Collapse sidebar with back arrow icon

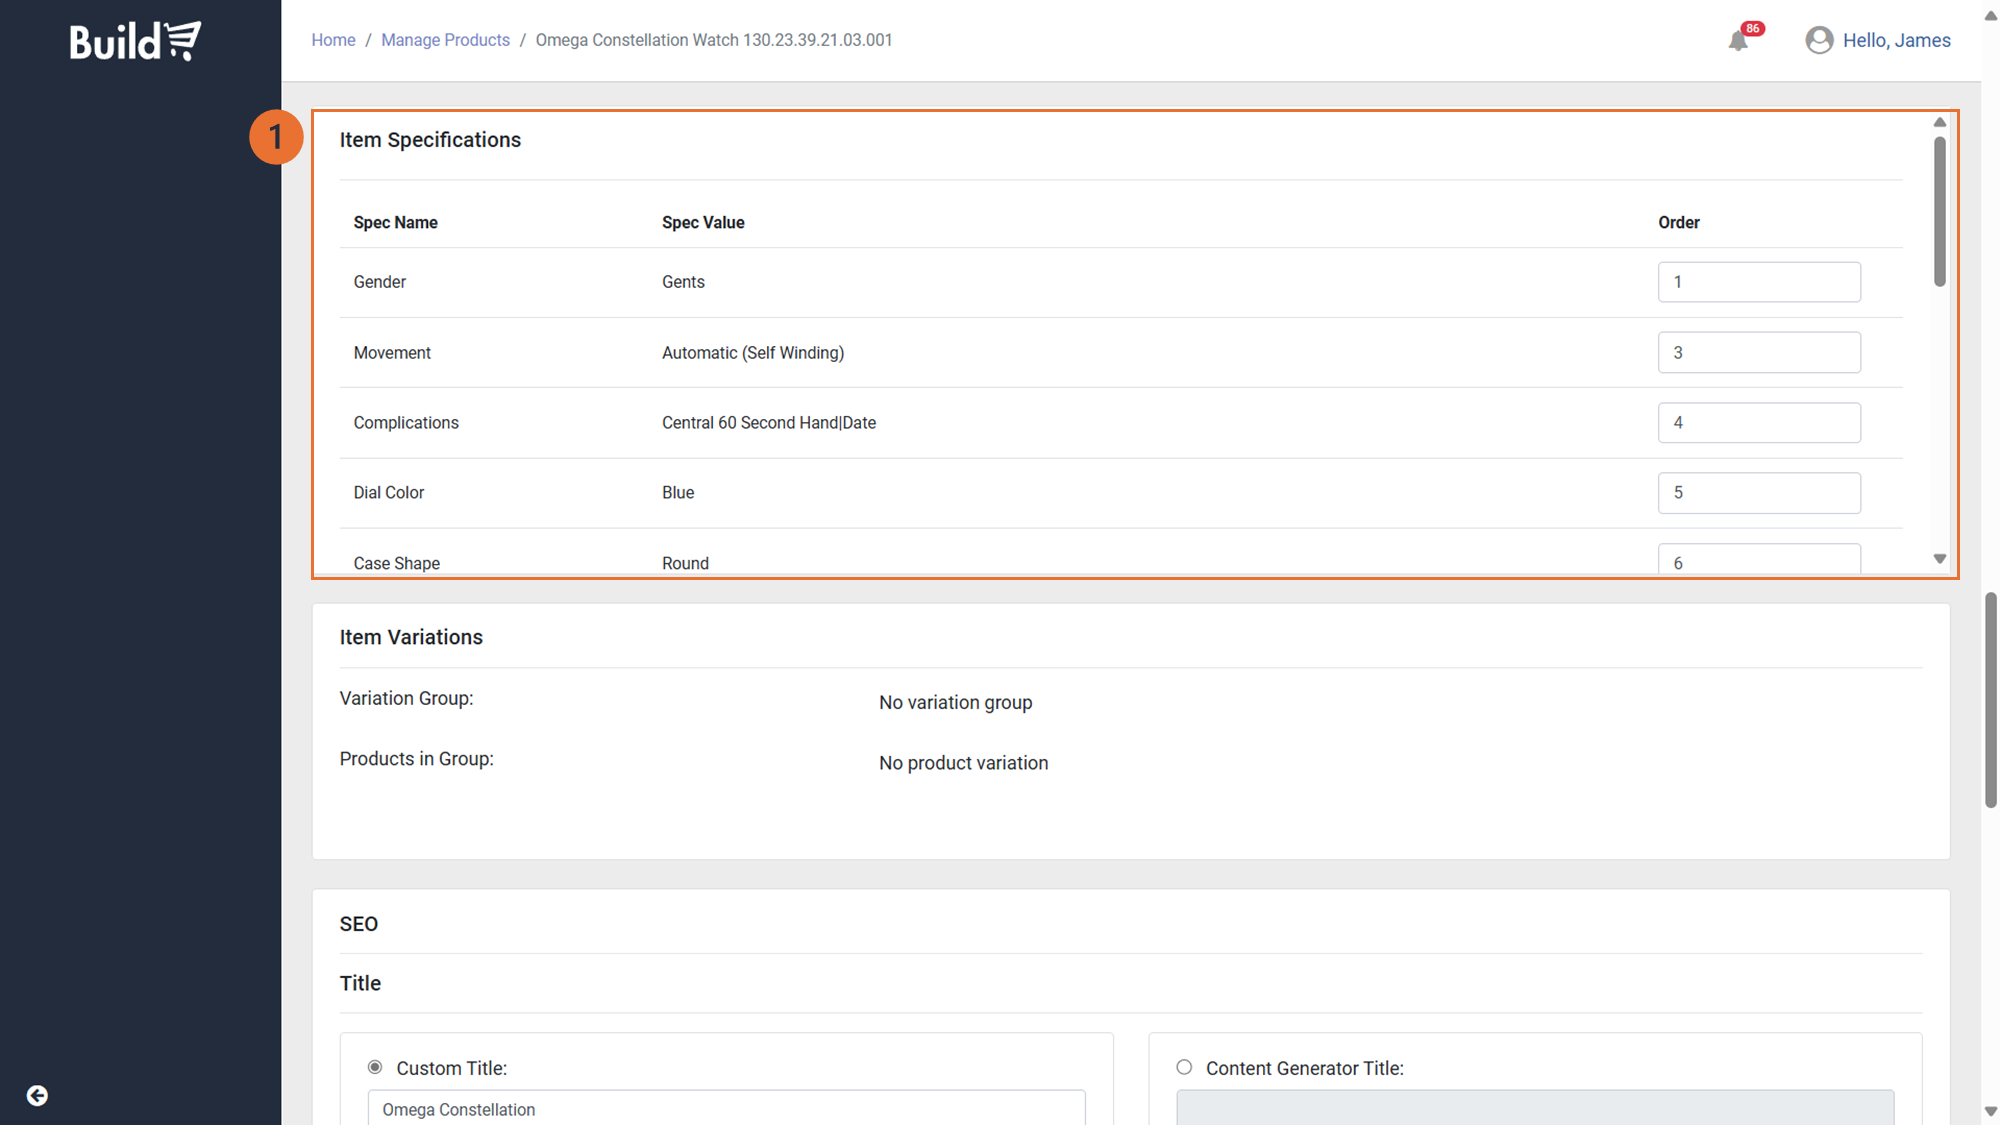coord(37,1096)
